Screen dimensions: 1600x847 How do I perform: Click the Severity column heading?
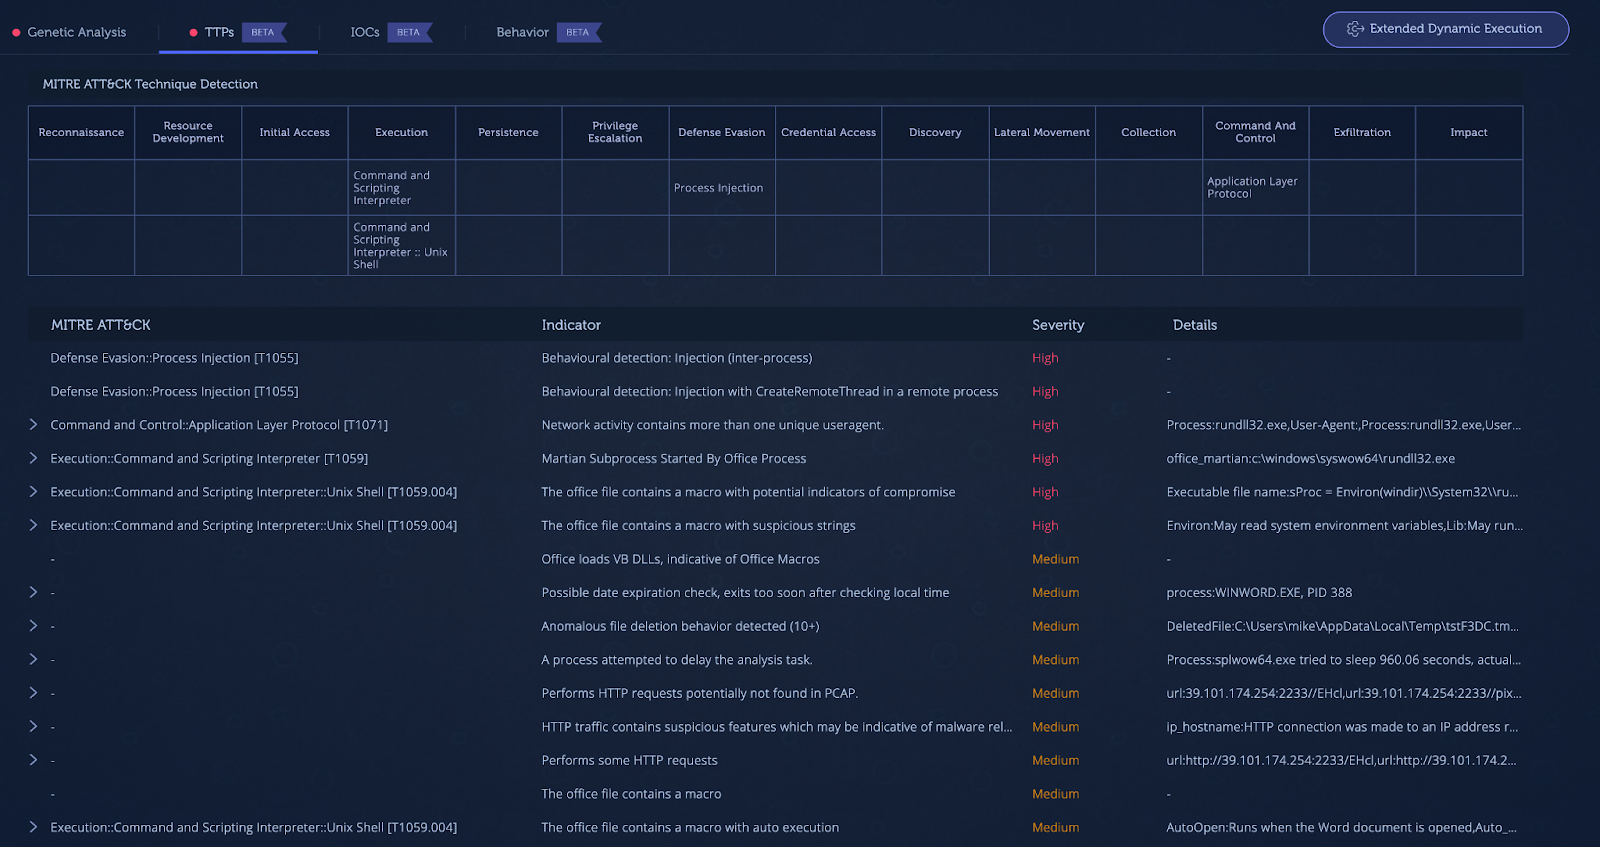(1058, 325)
